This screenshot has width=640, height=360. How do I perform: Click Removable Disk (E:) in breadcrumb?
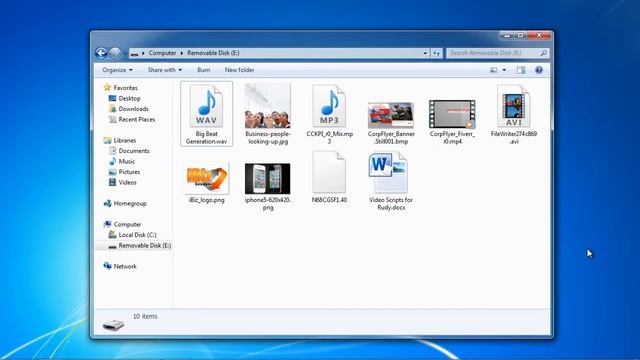(x=213, y=53)
